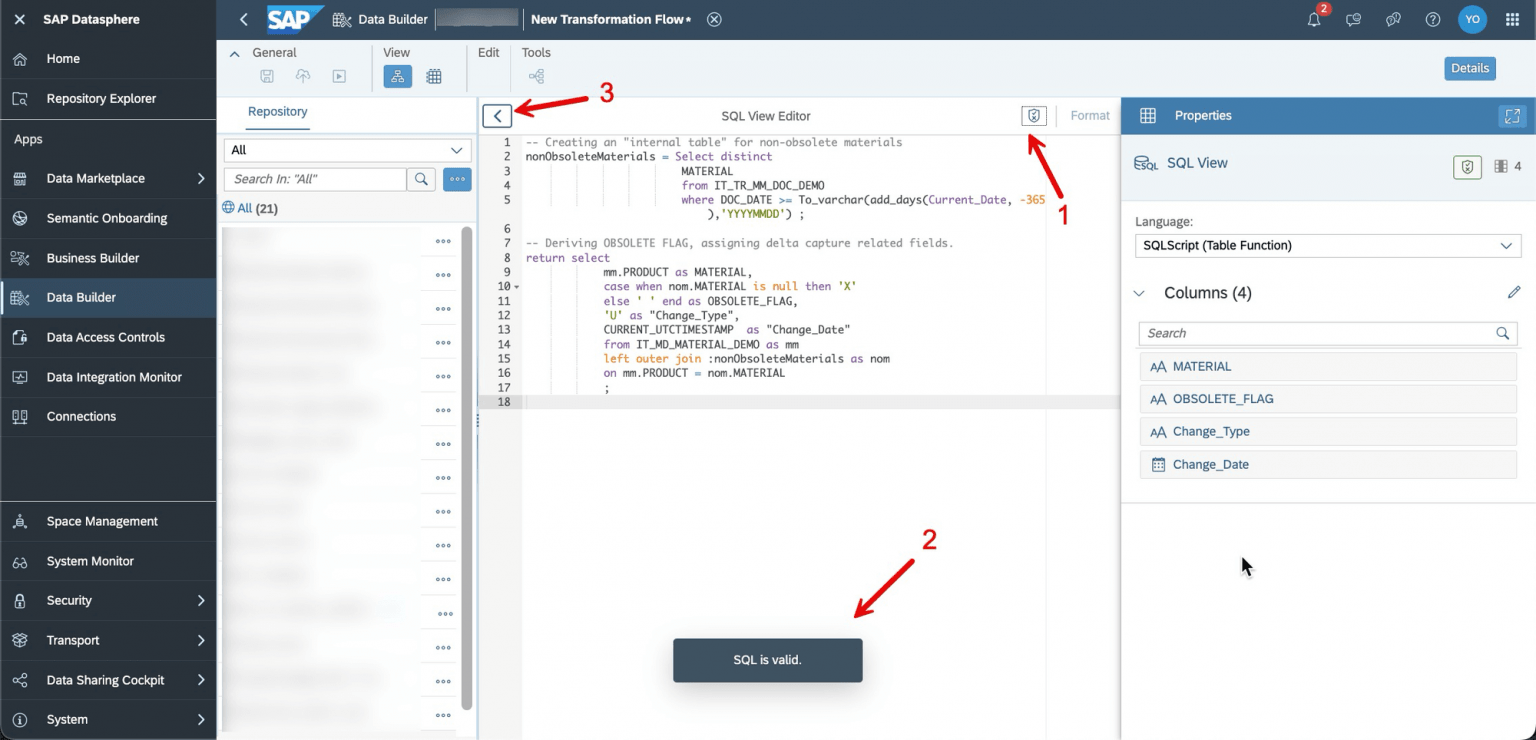Click the magnifier icon in Columns search
This screenshot has width=1536, height=740.
[1502, 333]
